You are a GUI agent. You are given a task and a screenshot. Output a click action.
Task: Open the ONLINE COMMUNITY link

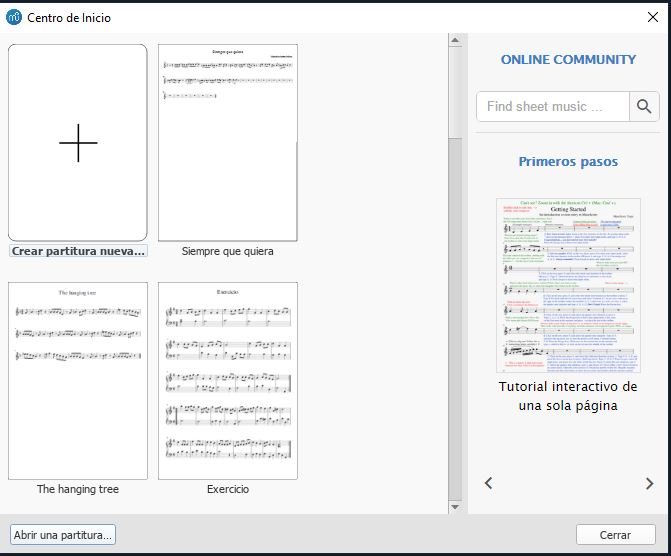pos(568,59)
